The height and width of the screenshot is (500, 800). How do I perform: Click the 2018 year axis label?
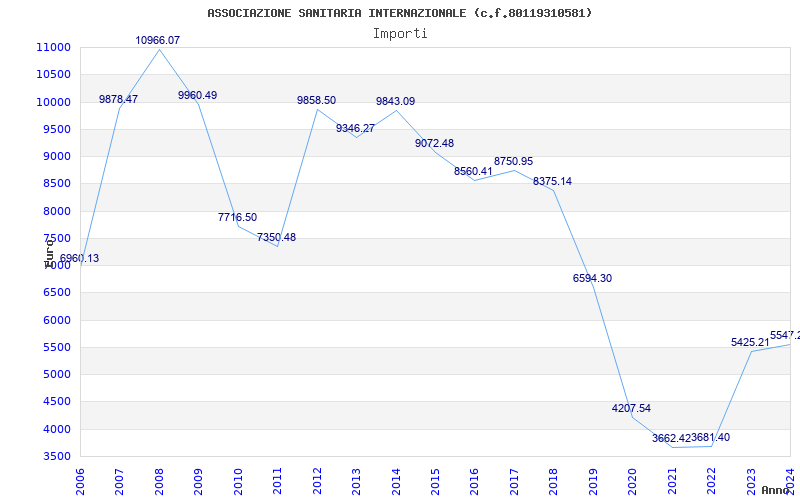pos(554,482)
